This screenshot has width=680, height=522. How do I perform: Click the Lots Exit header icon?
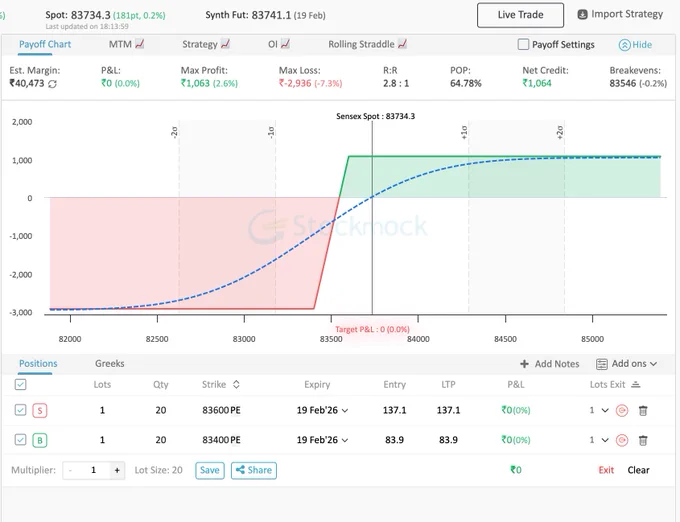point(636,385)
